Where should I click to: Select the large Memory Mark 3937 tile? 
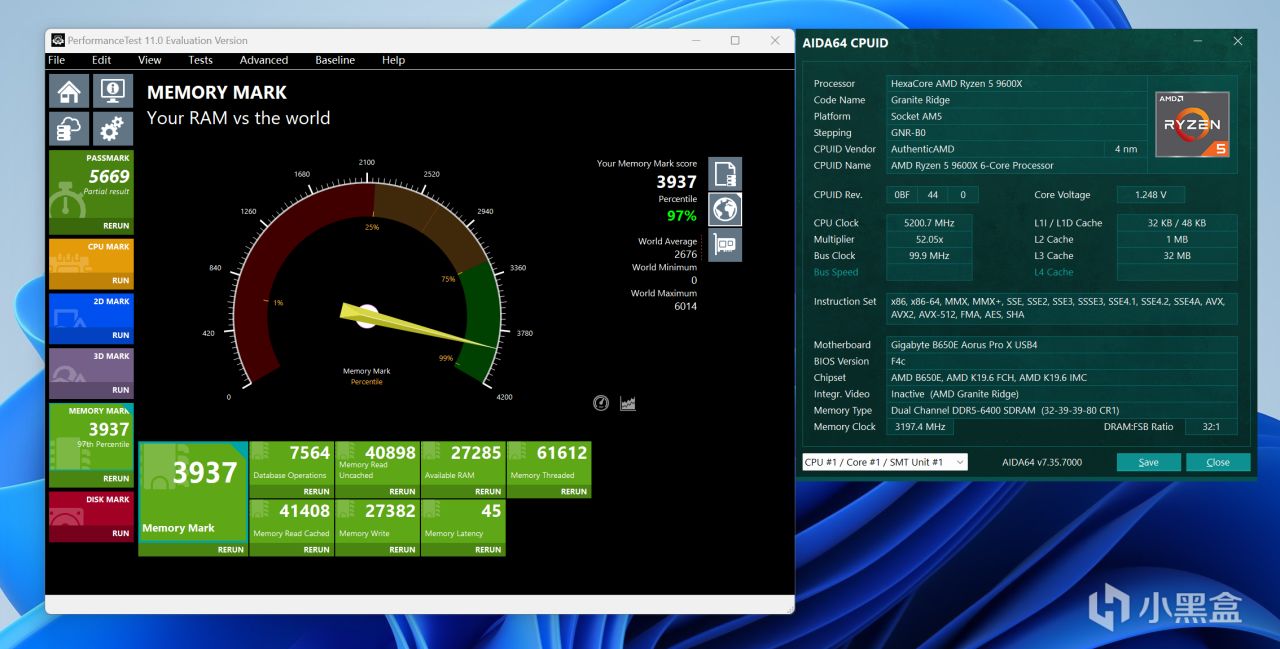pyautogui.click(x=193, y=492)
